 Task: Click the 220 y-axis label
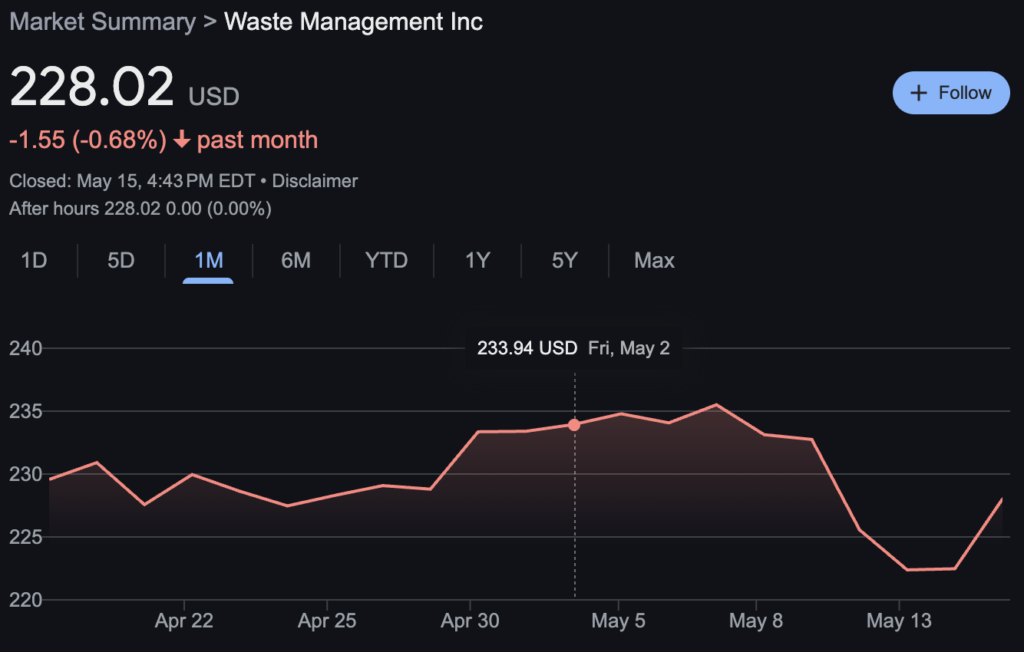point(25,600)
